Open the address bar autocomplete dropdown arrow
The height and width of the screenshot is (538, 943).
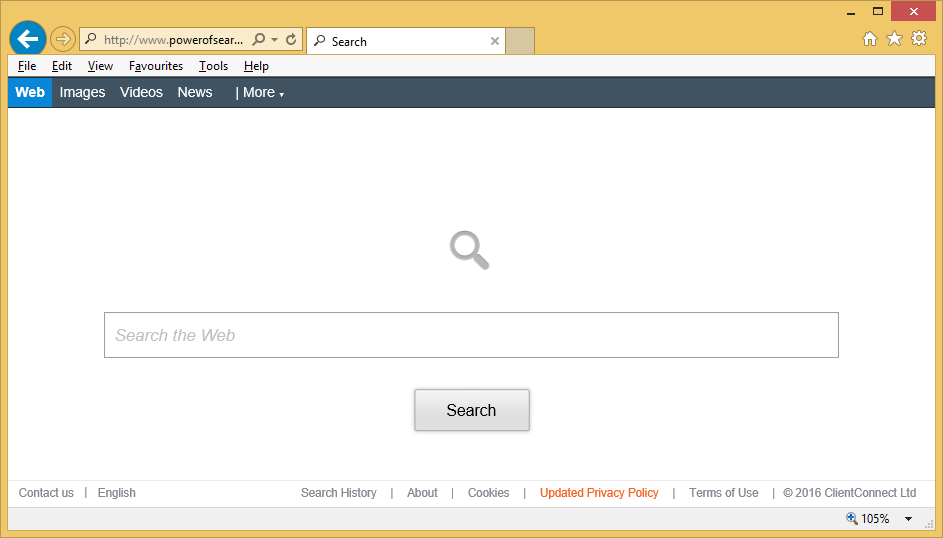pyautogui.click(x=274, y=40)
